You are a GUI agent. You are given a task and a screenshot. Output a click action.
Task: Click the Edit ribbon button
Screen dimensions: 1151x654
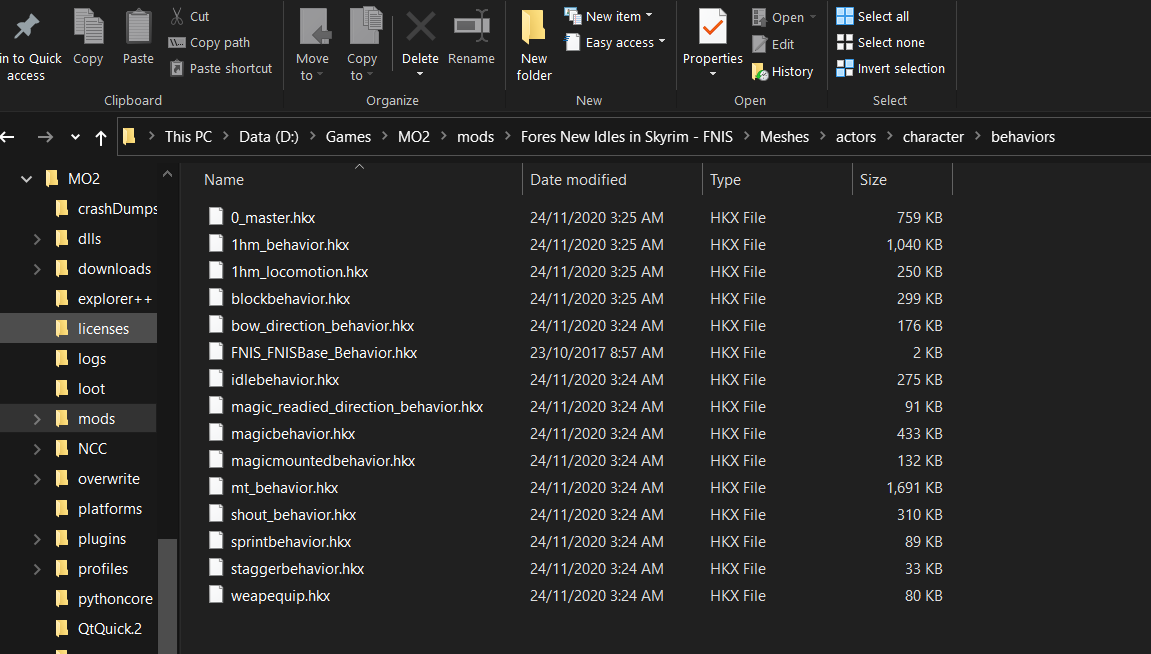(x=773, y=44)
